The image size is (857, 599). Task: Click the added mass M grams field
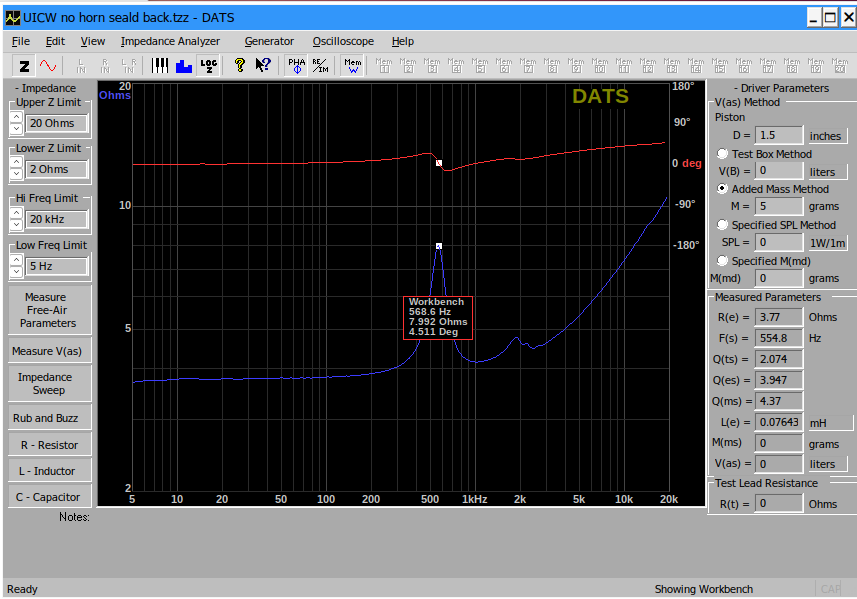779,206
